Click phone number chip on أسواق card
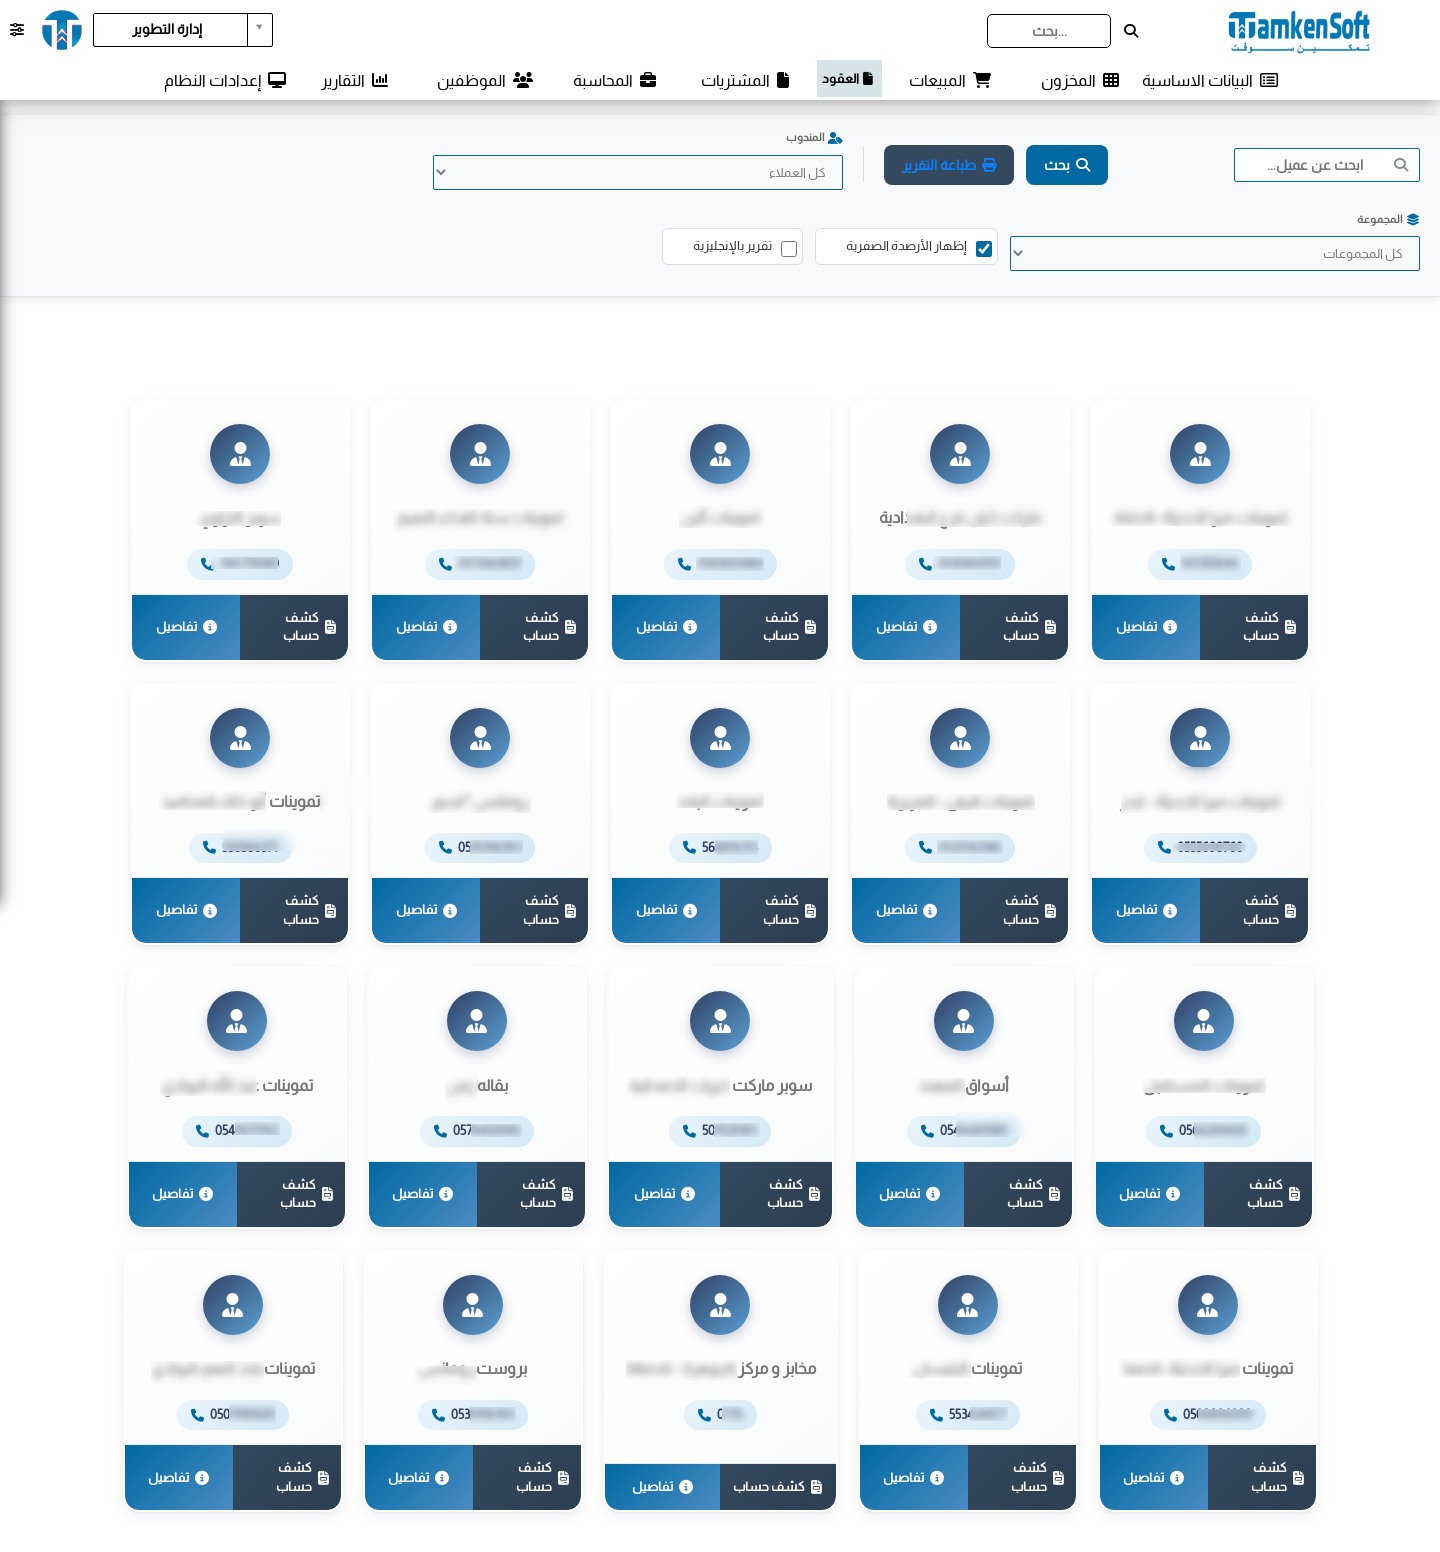 964,1131
